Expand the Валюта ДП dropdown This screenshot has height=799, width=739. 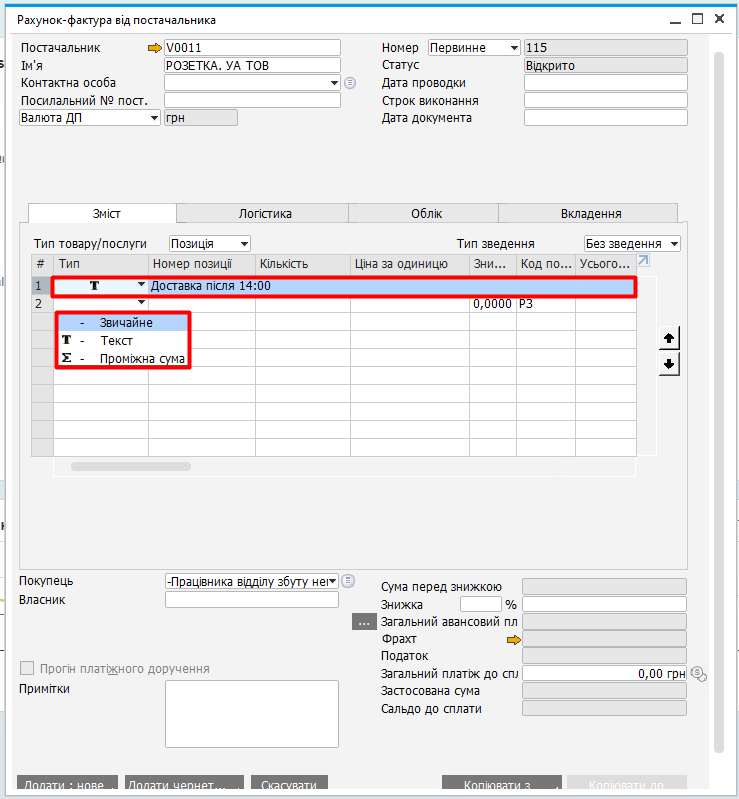pyautogui.click(x=154, y=118)
